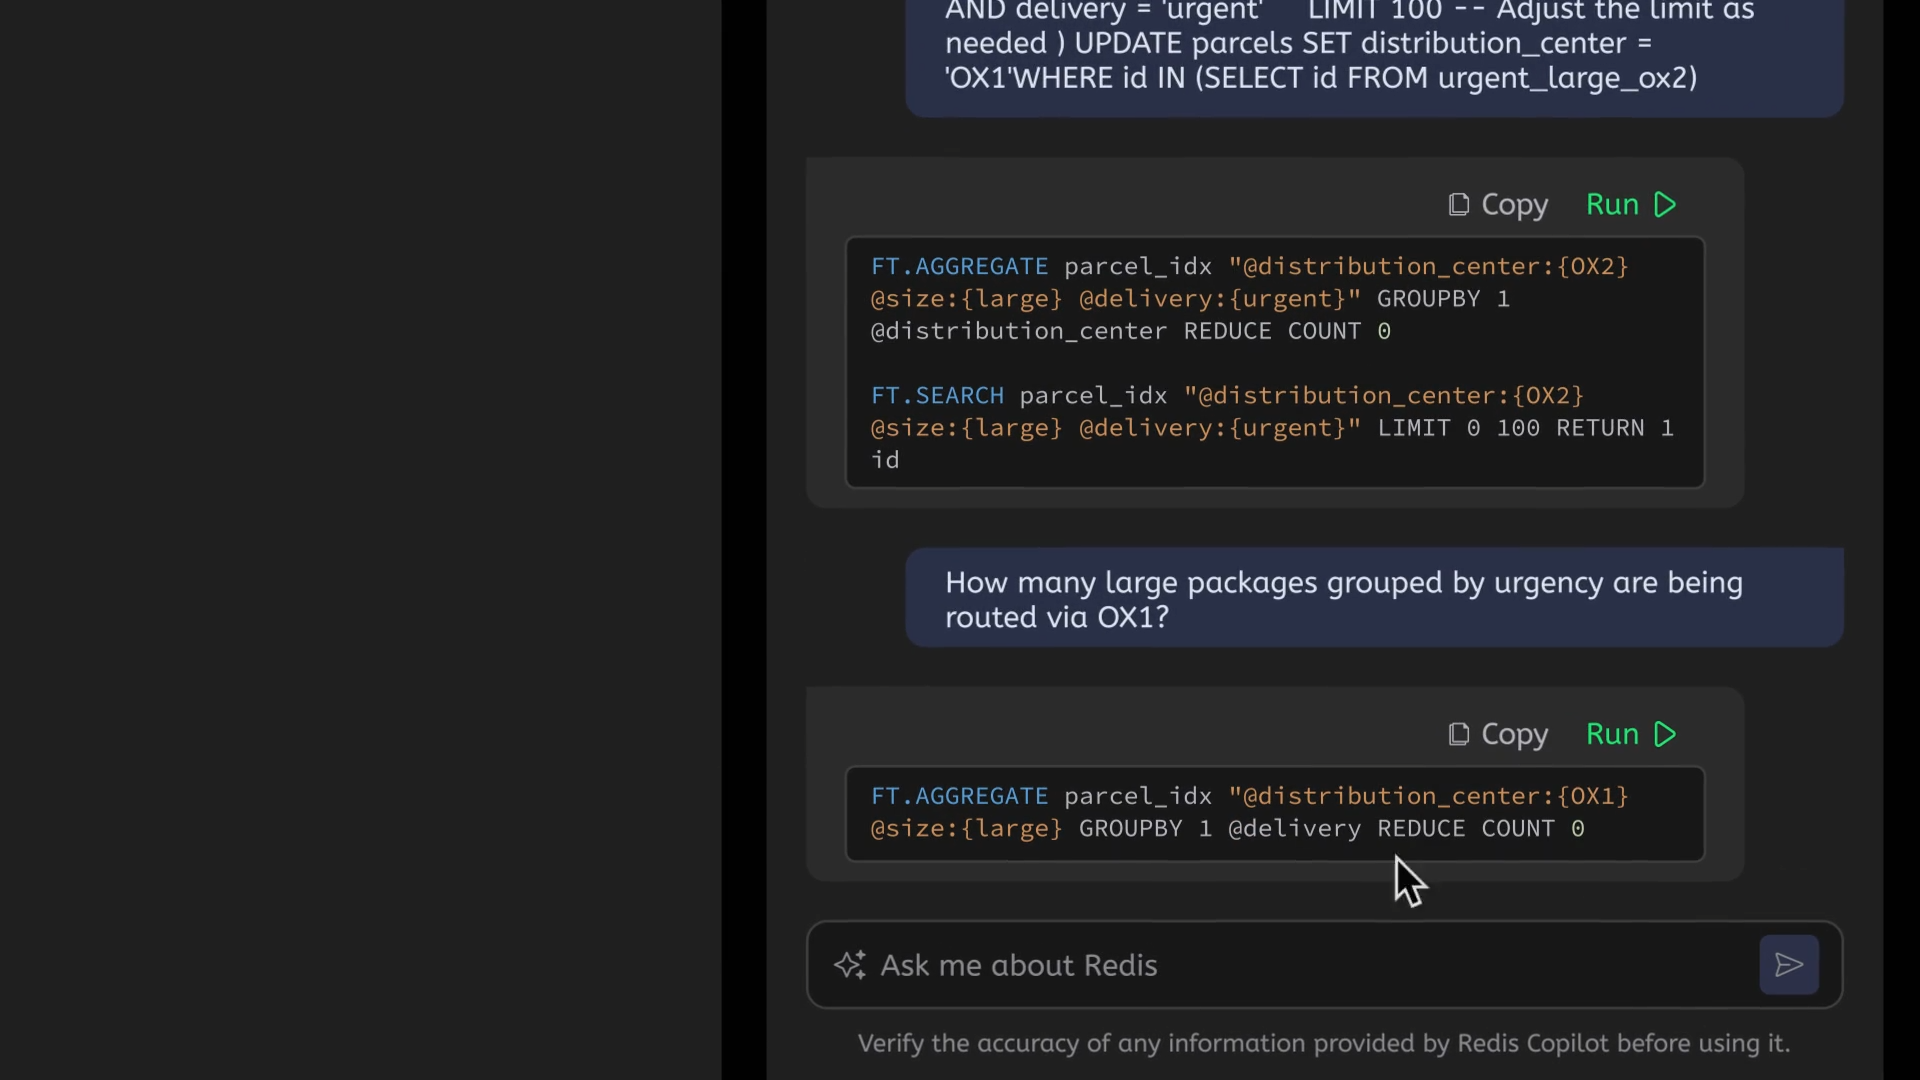1920x1080 pixels.
Task: Select the FT.AGGREGATE OX1 query text
Action: (x=1250, y=812)
